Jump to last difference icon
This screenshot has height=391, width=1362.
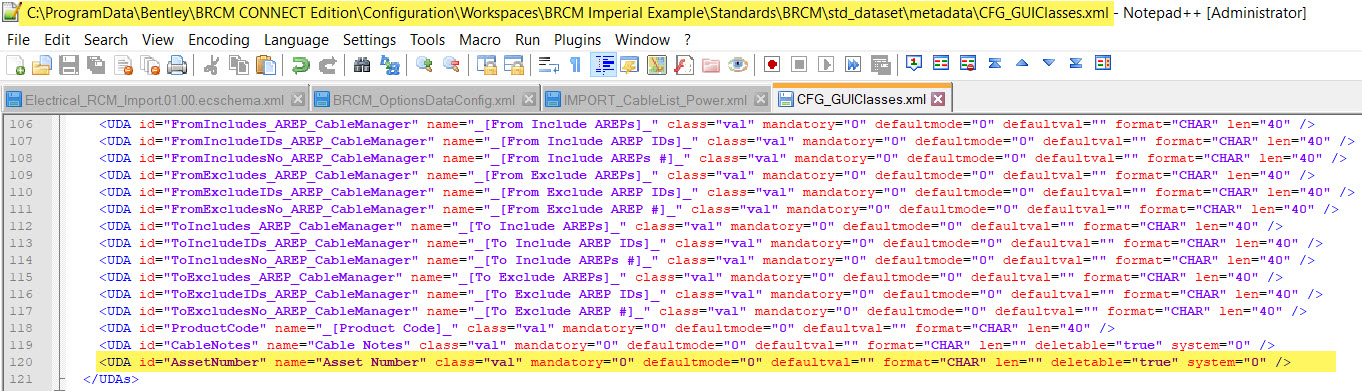click(1076, 63)
